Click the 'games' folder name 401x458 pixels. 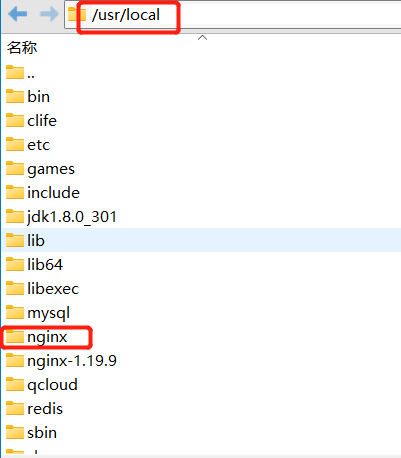51,170
